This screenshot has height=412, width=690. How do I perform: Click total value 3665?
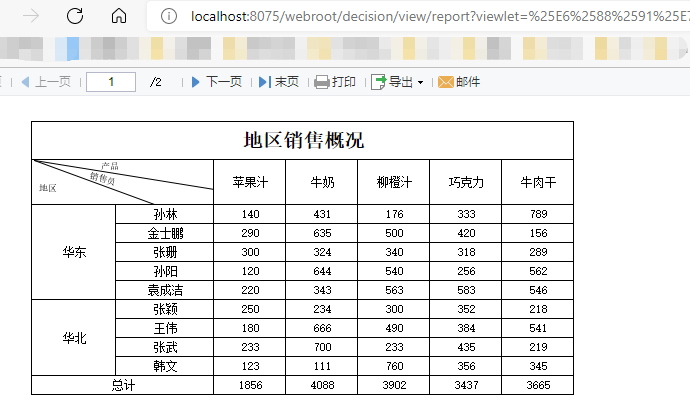click(538, 385)
